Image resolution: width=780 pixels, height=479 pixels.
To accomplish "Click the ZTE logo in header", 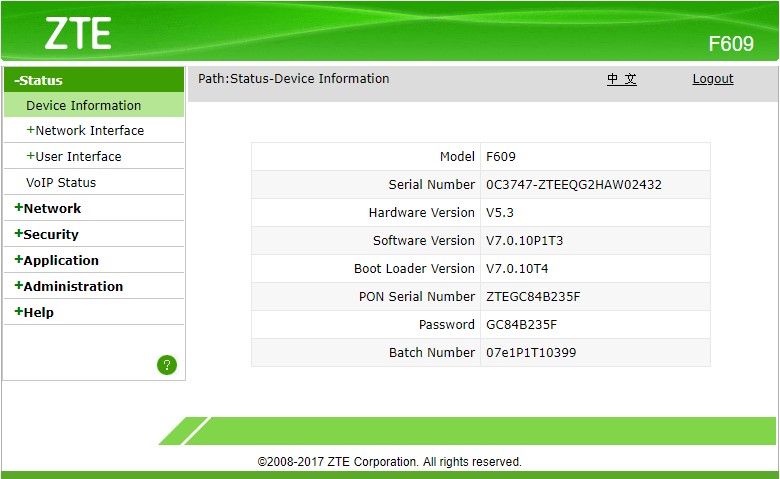I will coord(78,34).
